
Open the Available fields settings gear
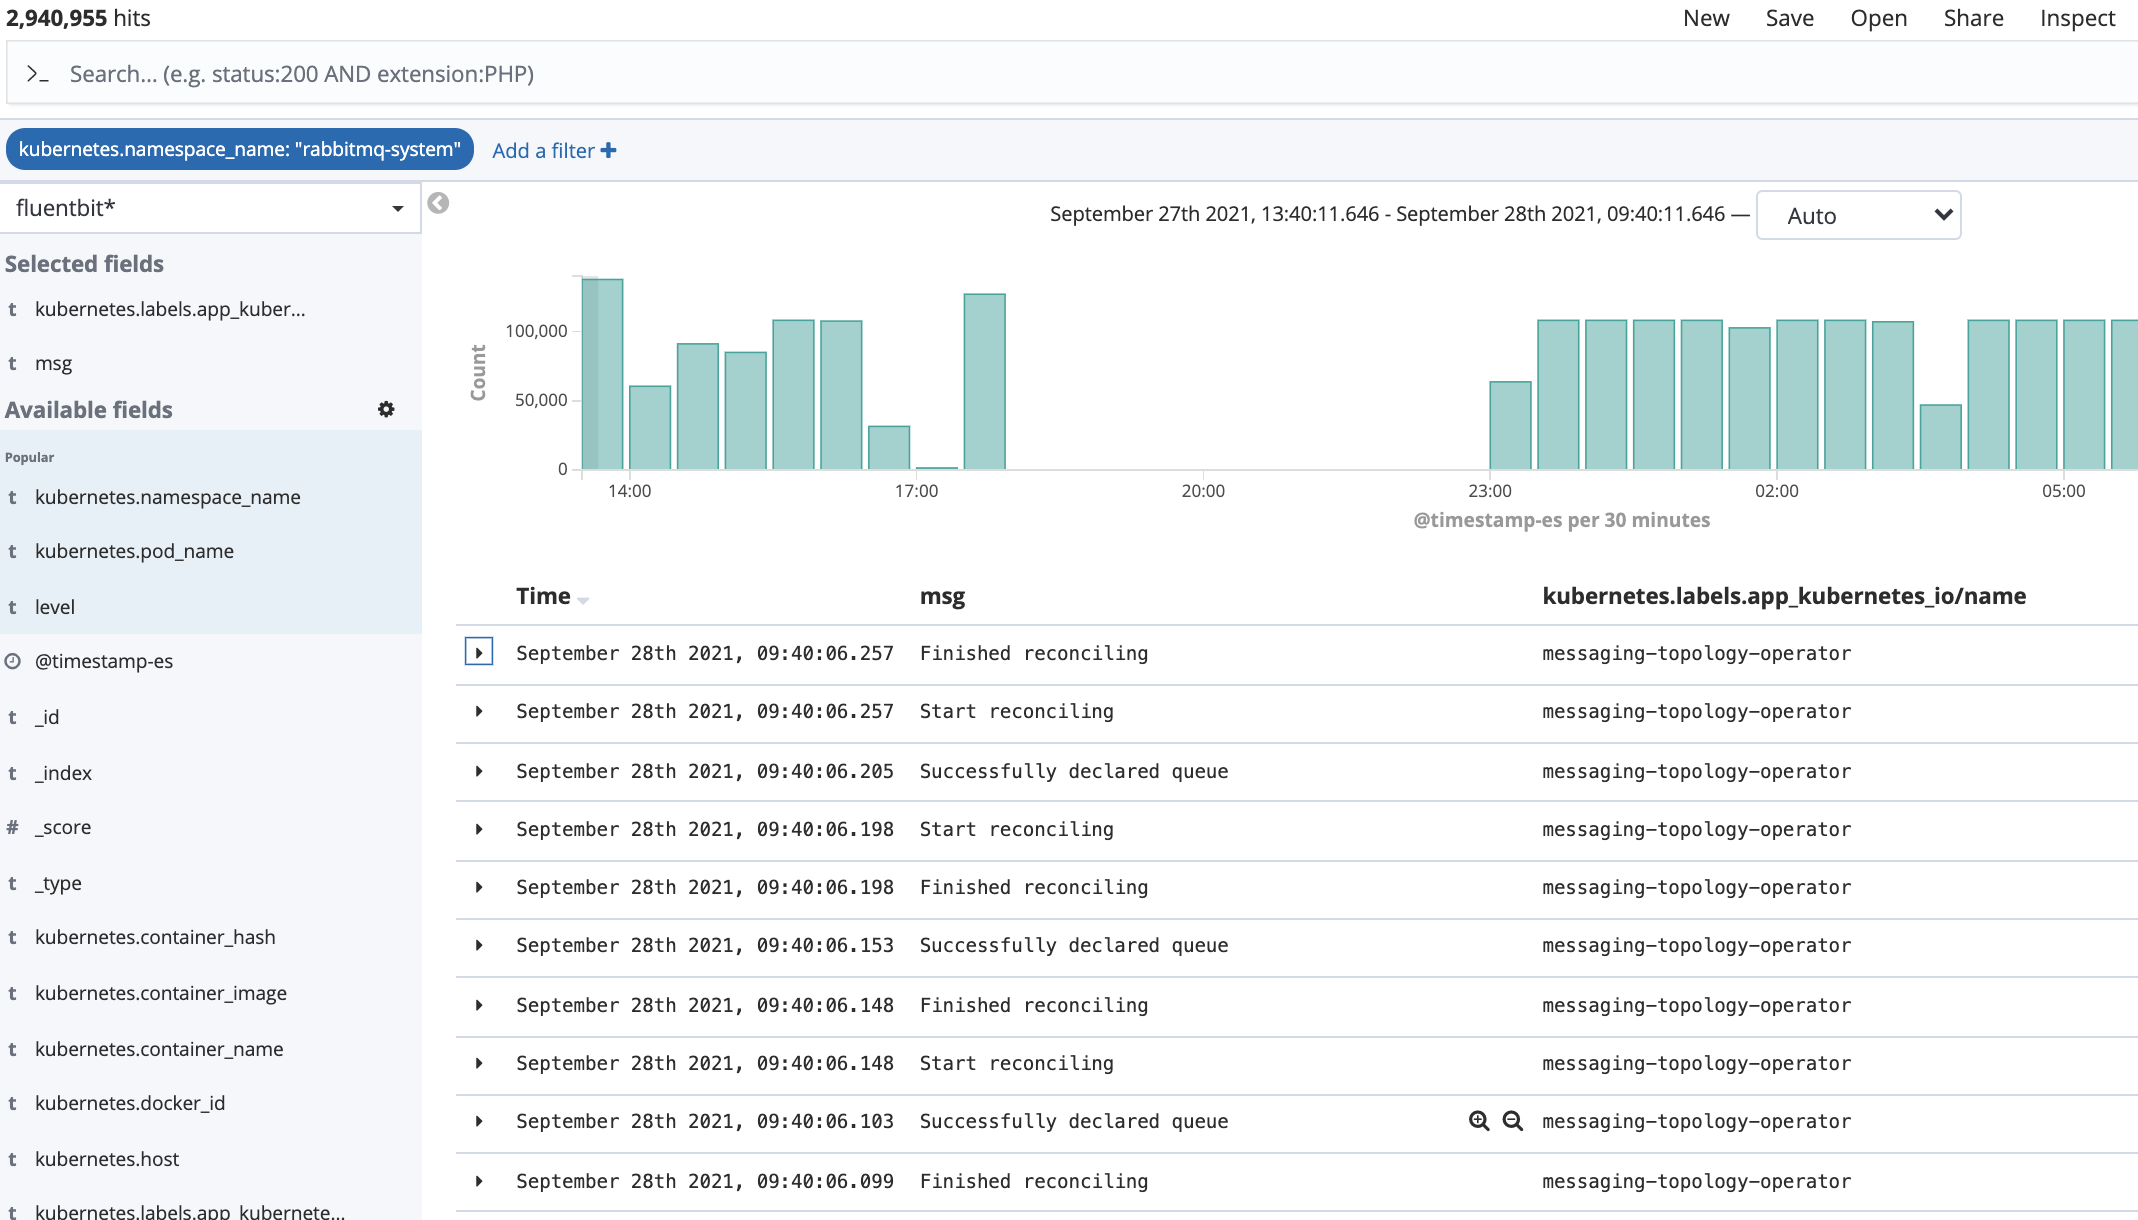coord(387,409)
